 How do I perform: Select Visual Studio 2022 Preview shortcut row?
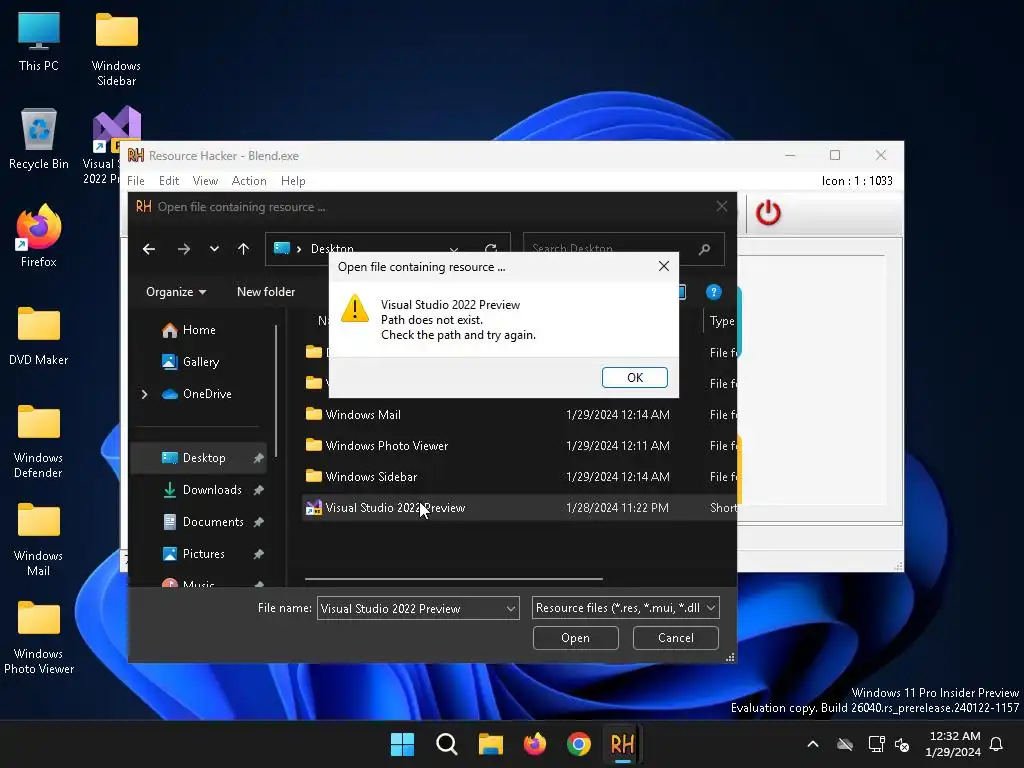(x=520, y=507)
